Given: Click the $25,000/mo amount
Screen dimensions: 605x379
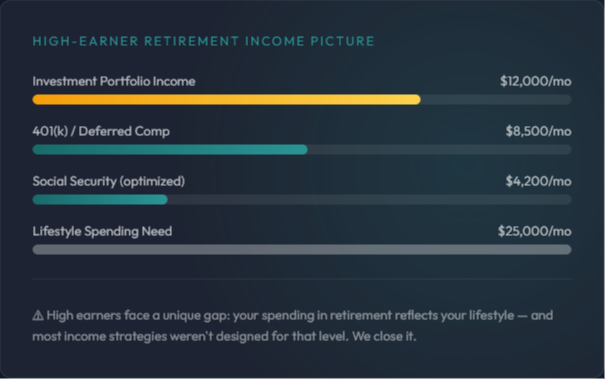Looking at the screenshot, I should point(534,231).
